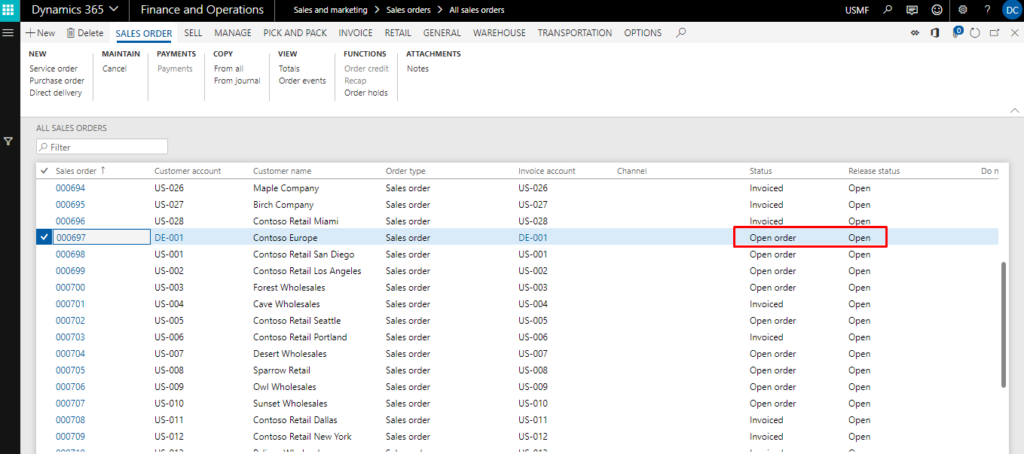This screenshot has width=1024, height=454.
Task: Open sales order 000694 link
Action: tap(71, 188)
